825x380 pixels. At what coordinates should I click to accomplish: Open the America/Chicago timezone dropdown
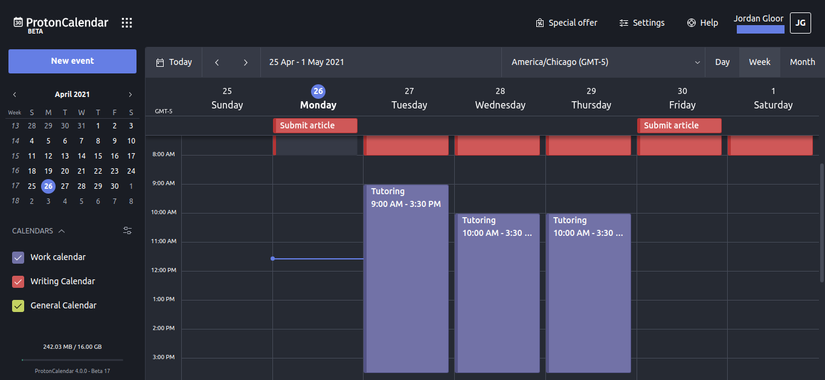coord(604,62)
